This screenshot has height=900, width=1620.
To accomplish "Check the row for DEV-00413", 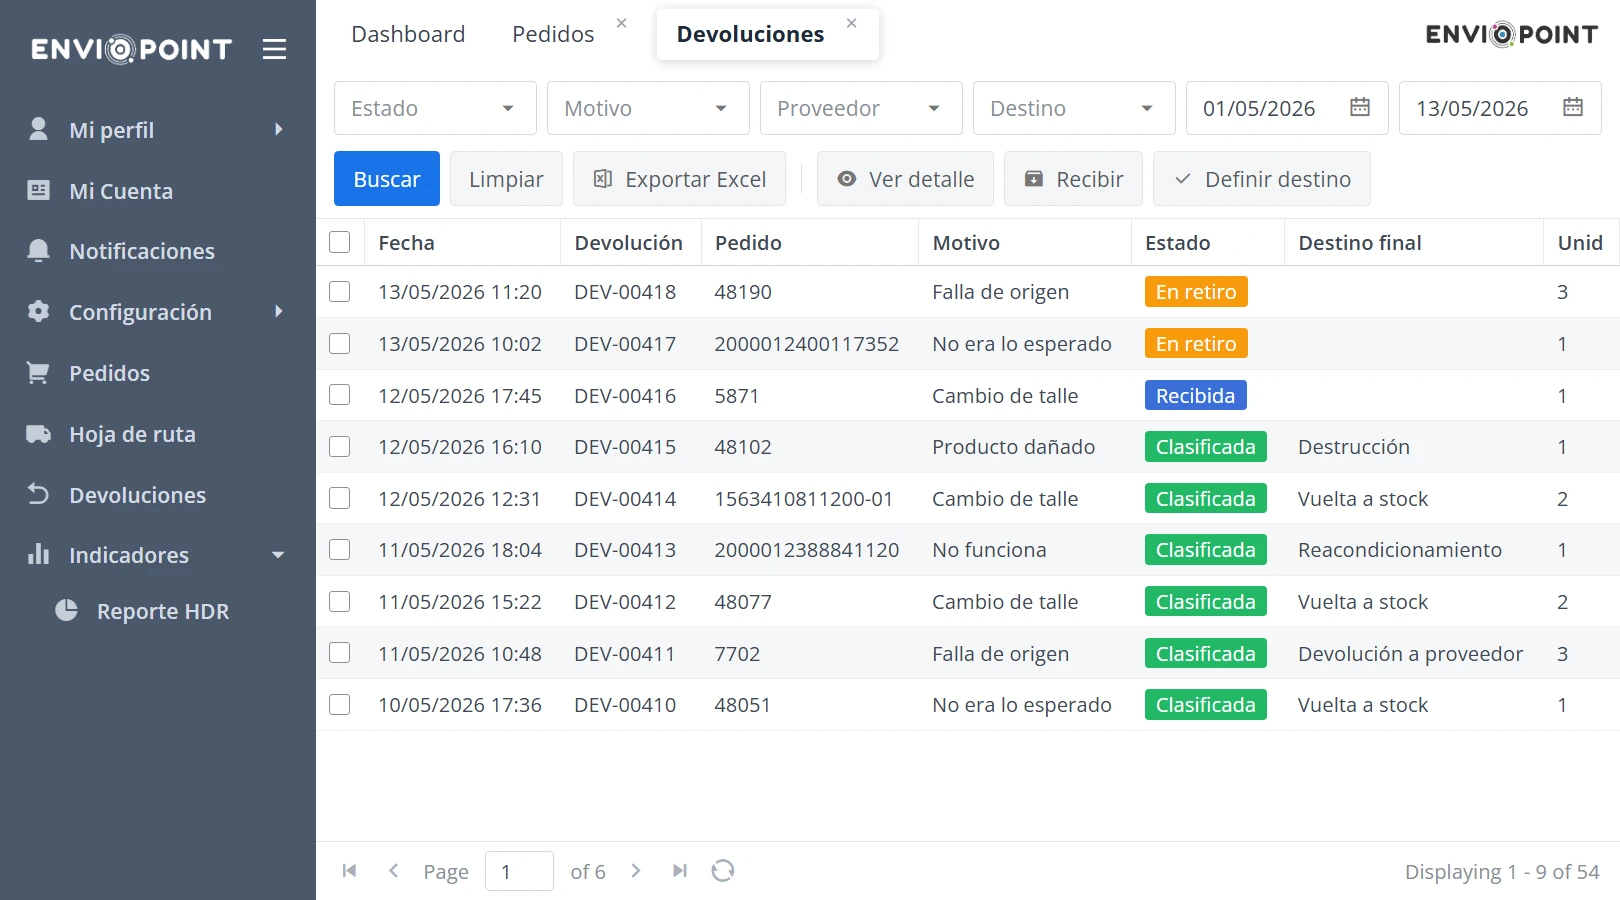I will [x=340, y=550].
